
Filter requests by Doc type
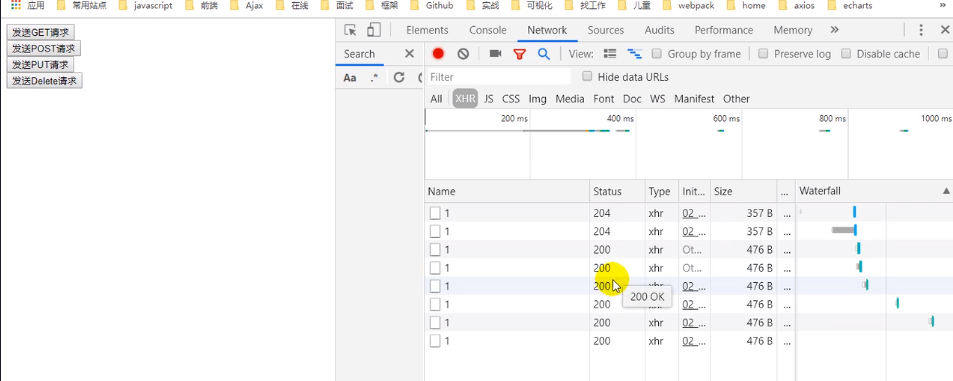pyautogui.click(x=632, y=98)
